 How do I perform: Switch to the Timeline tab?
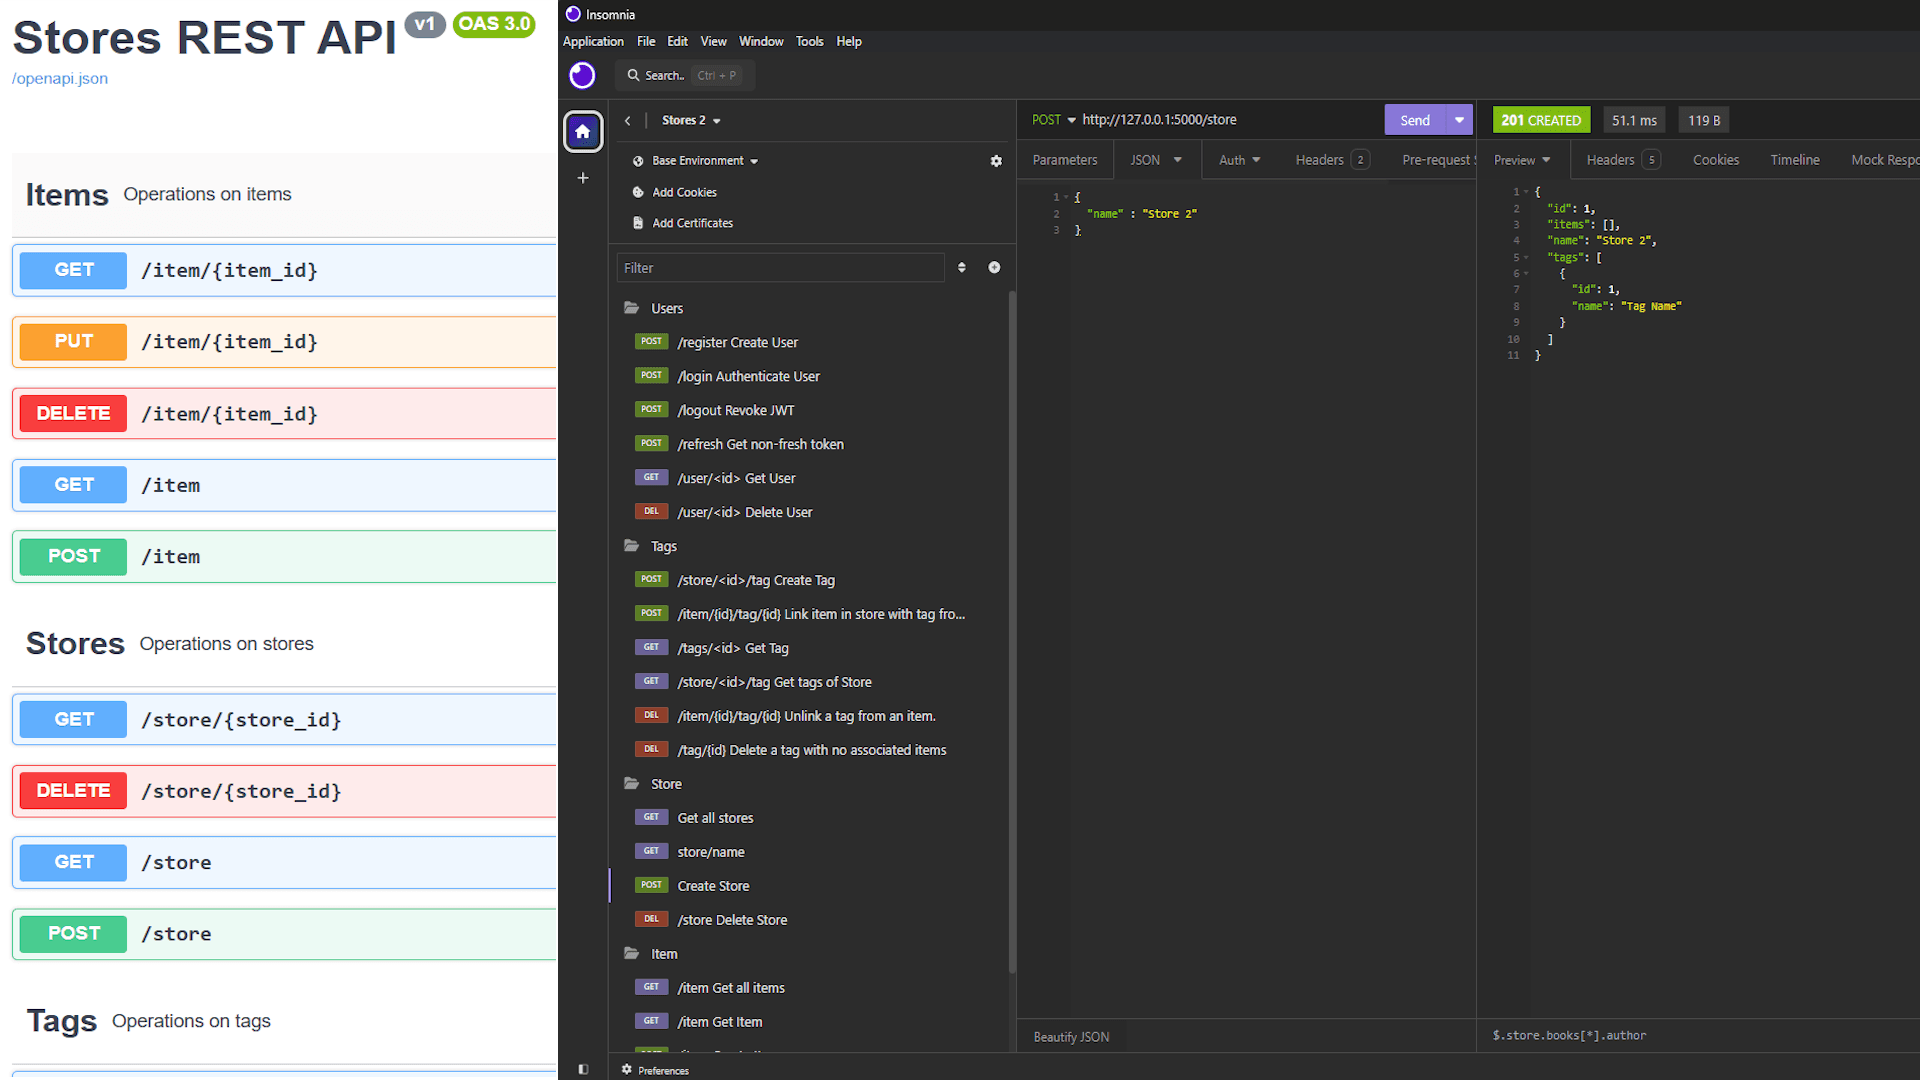tap(1795, 160)
